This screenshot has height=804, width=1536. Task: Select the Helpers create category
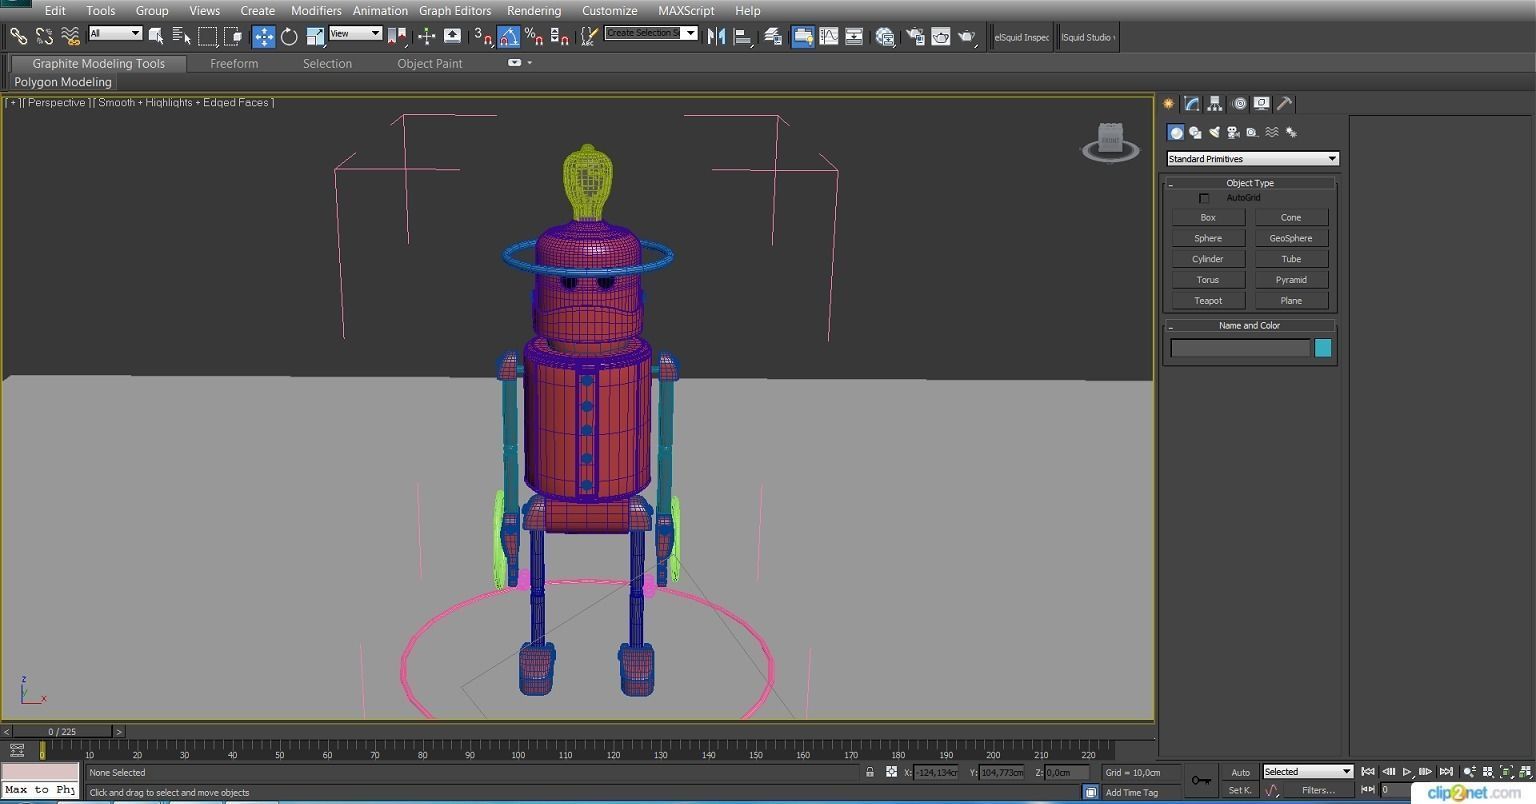click(1252, 132)
